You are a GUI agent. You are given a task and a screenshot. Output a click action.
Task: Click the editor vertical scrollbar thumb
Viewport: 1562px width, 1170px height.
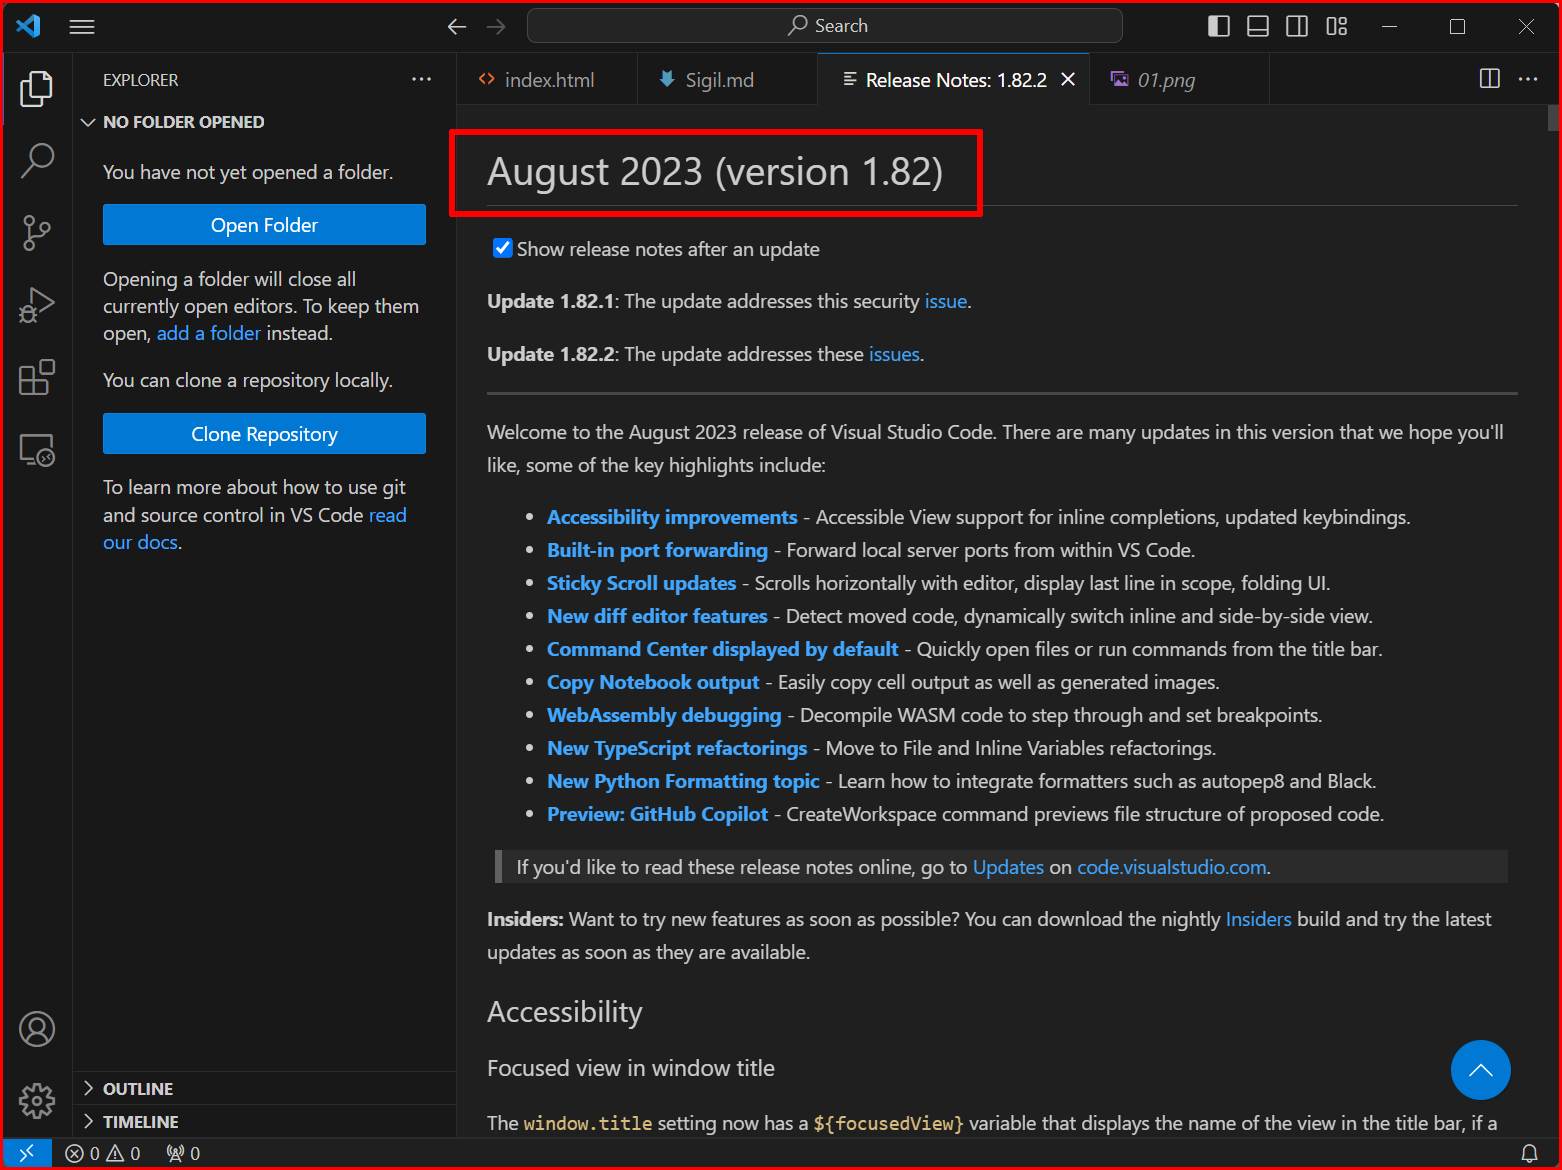pos(1553,118)
